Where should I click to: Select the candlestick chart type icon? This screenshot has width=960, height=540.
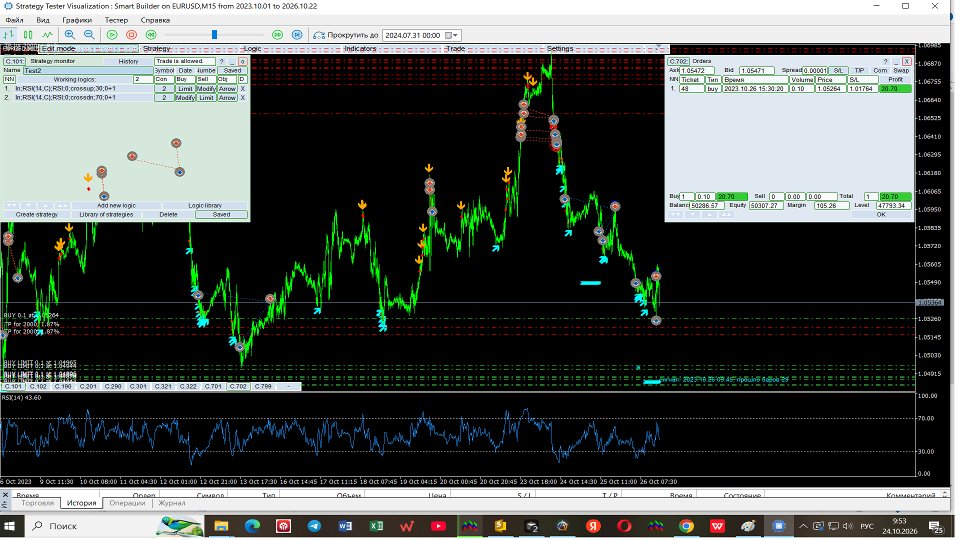[x=28, y=35]
